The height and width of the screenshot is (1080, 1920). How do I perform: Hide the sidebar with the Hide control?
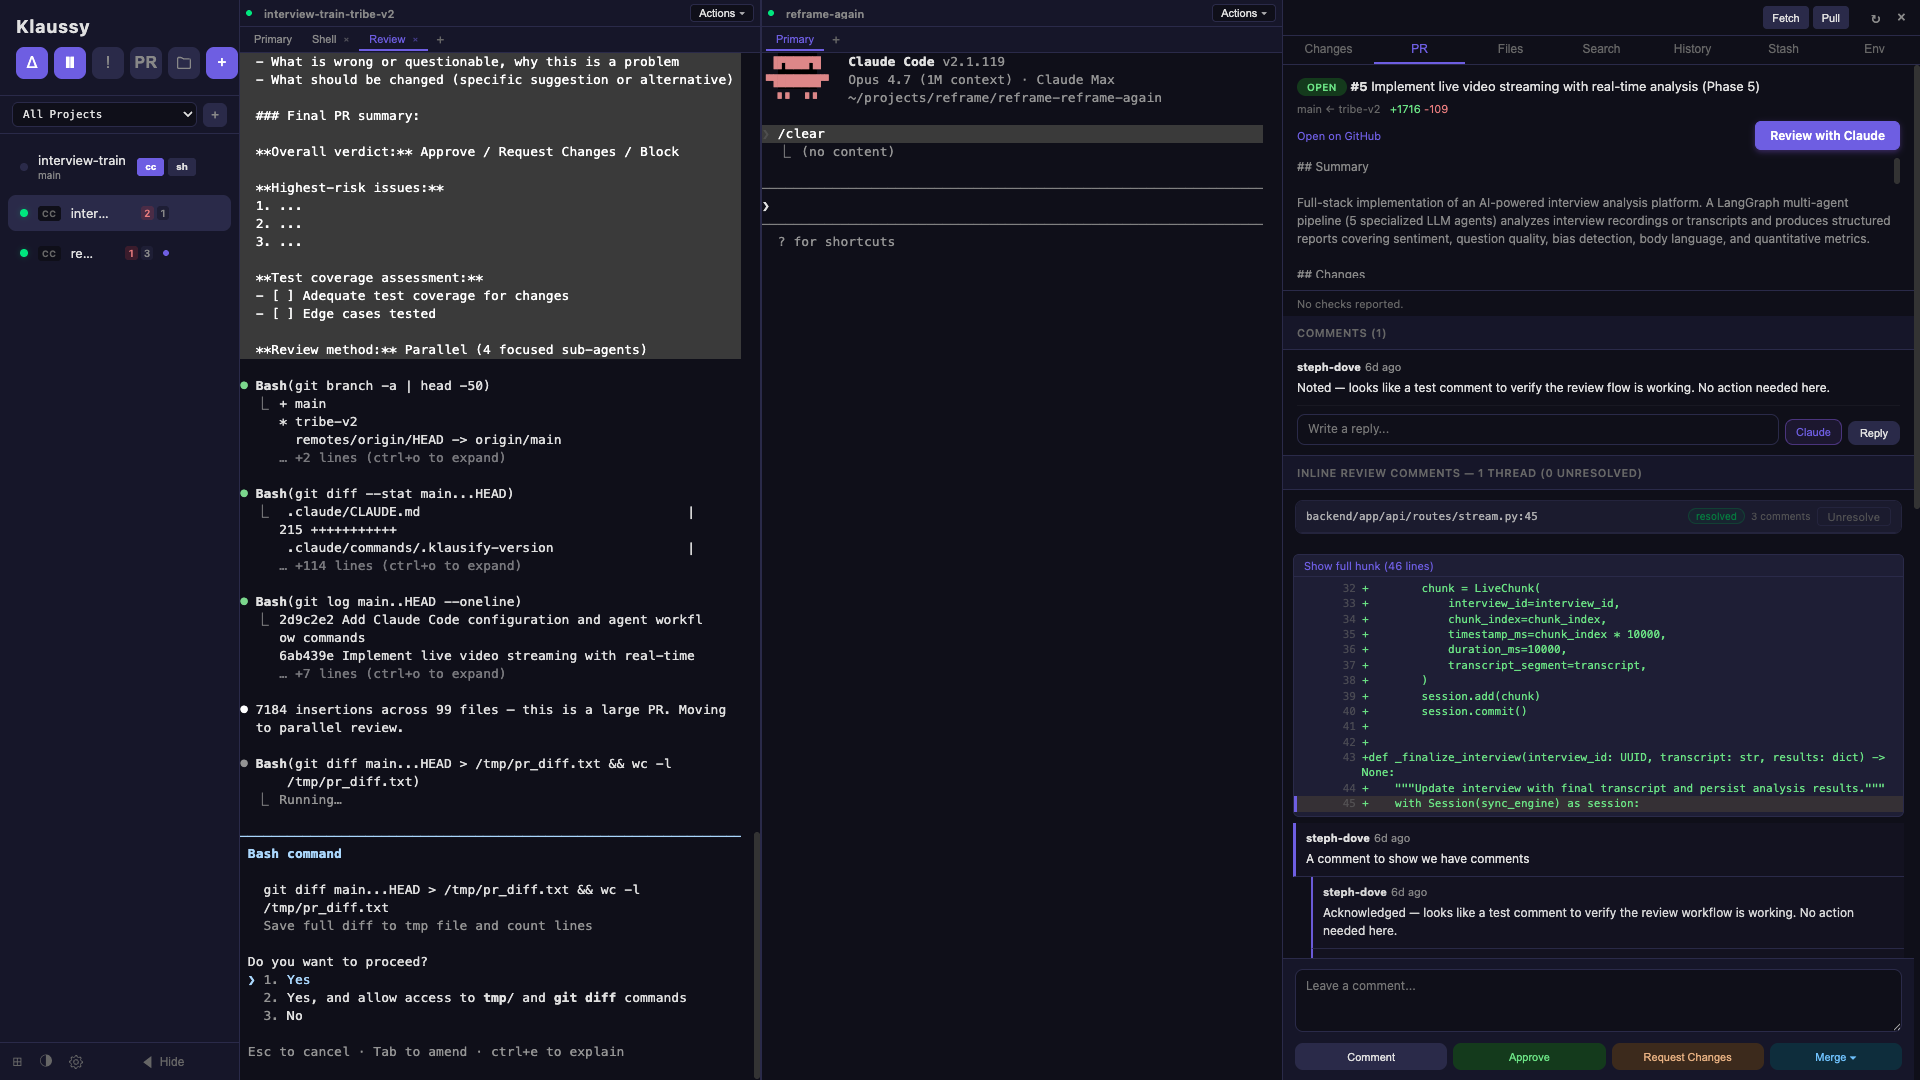pyautogui.click(x=163, y=1062)
